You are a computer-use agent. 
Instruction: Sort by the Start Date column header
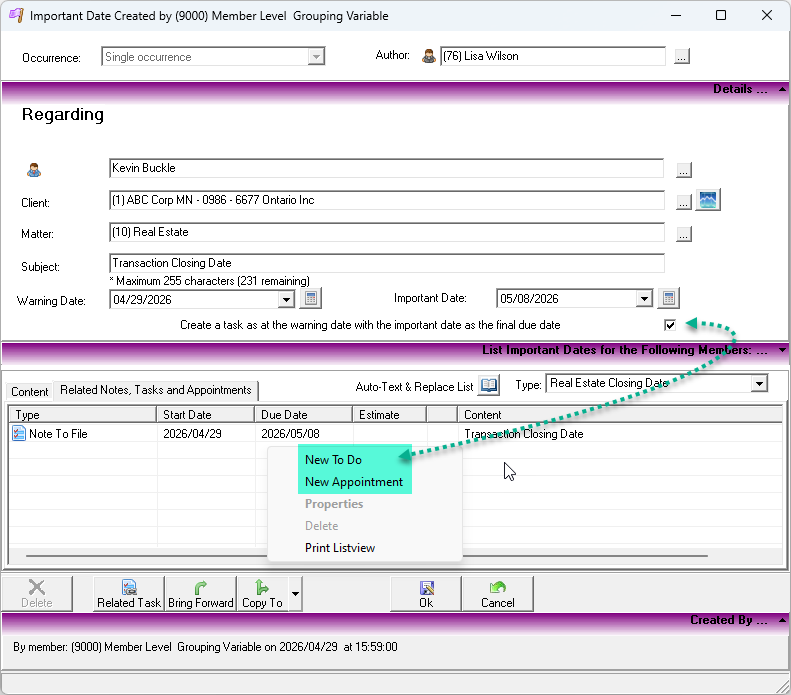point(206,415)
